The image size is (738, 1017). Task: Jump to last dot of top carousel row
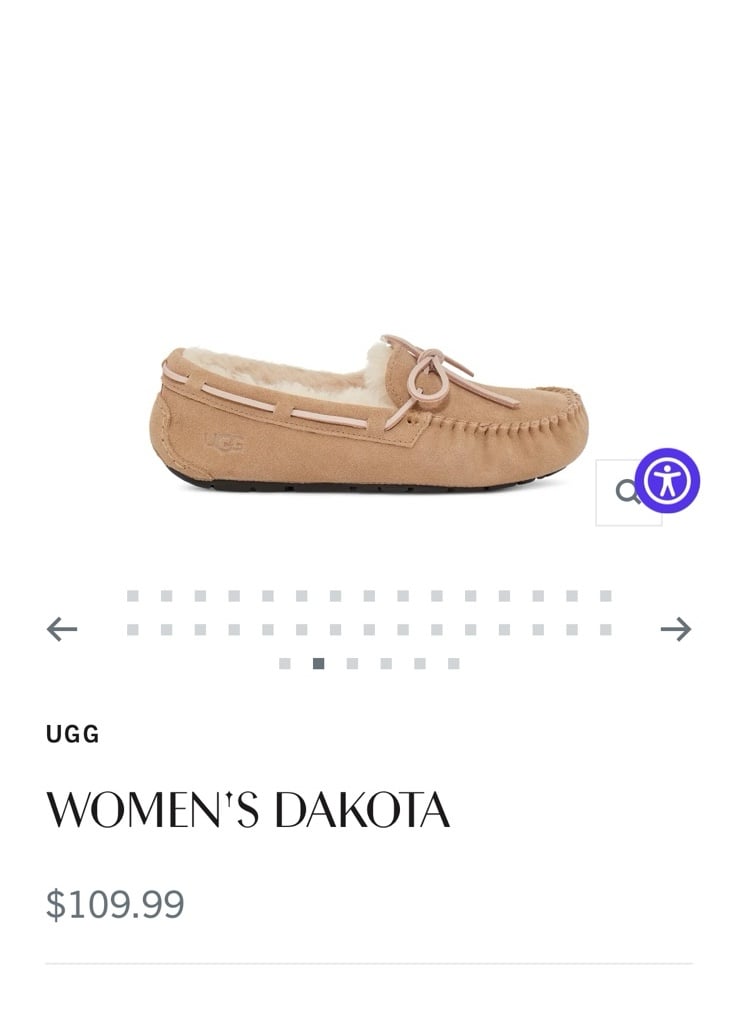click(606, 596)
